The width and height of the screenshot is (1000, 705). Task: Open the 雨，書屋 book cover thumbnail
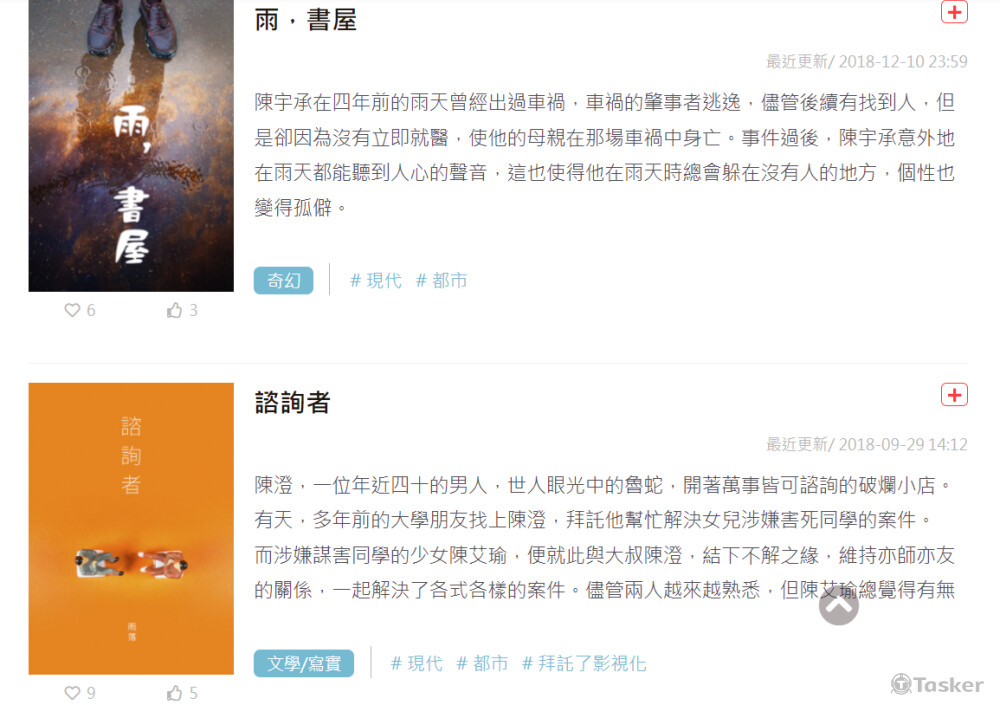click(x=131, y=145)
